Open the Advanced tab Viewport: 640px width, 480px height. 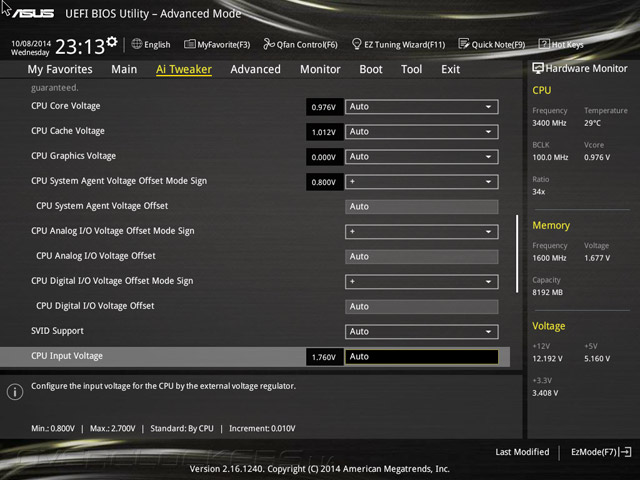[256, 69]
